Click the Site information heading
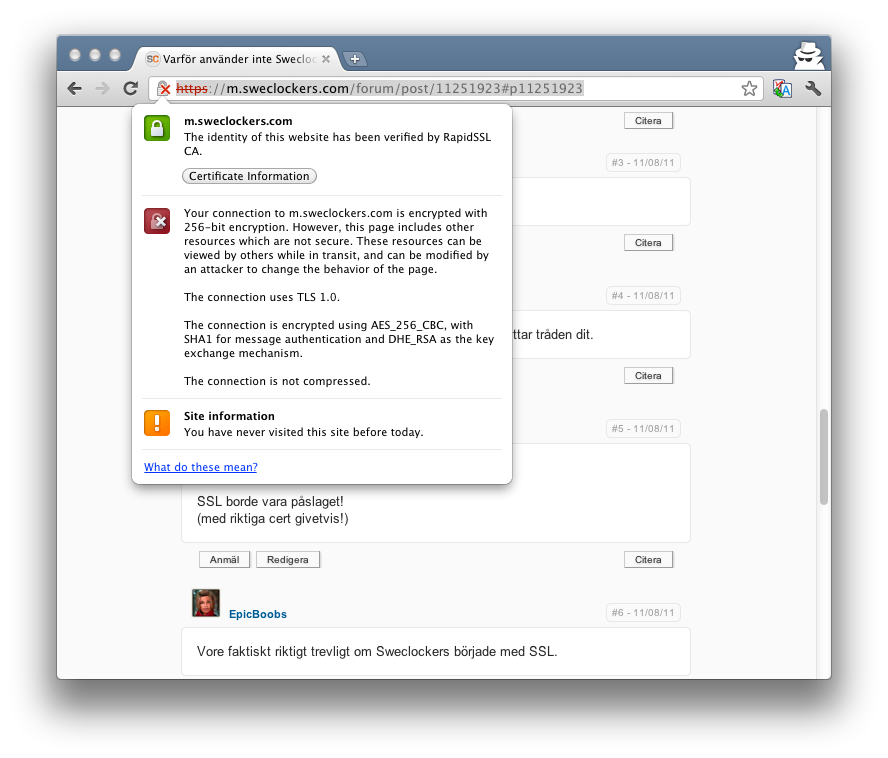The image size is (888, 758). (x=229, y=416)
